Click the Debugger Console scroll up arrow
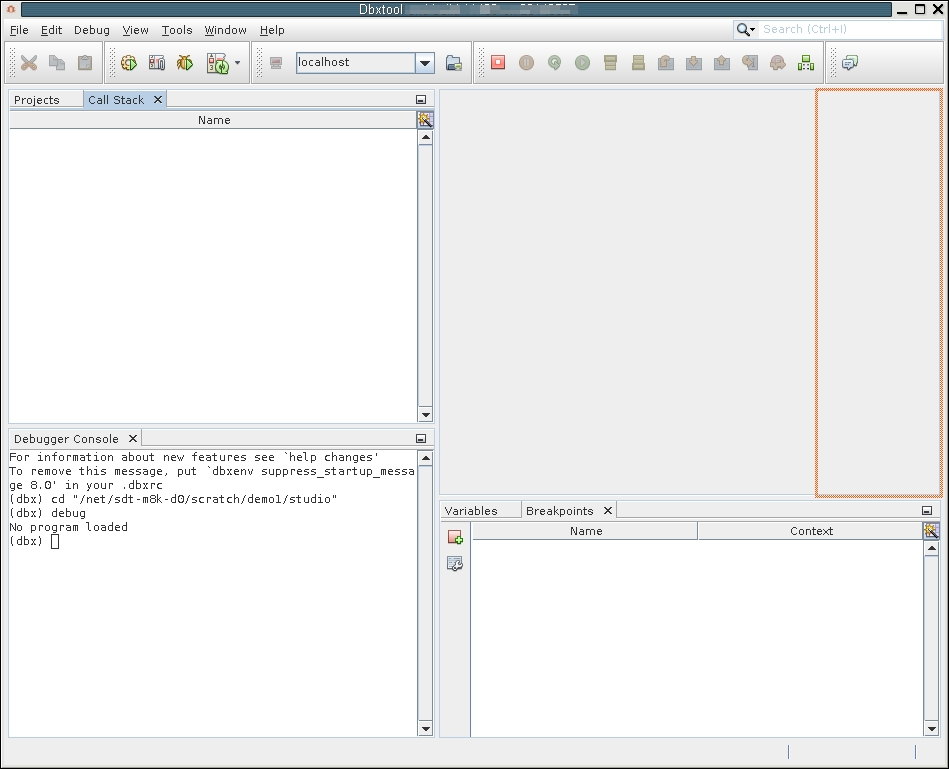The height and width of the screenshot is (769, 949). (425, 458)
